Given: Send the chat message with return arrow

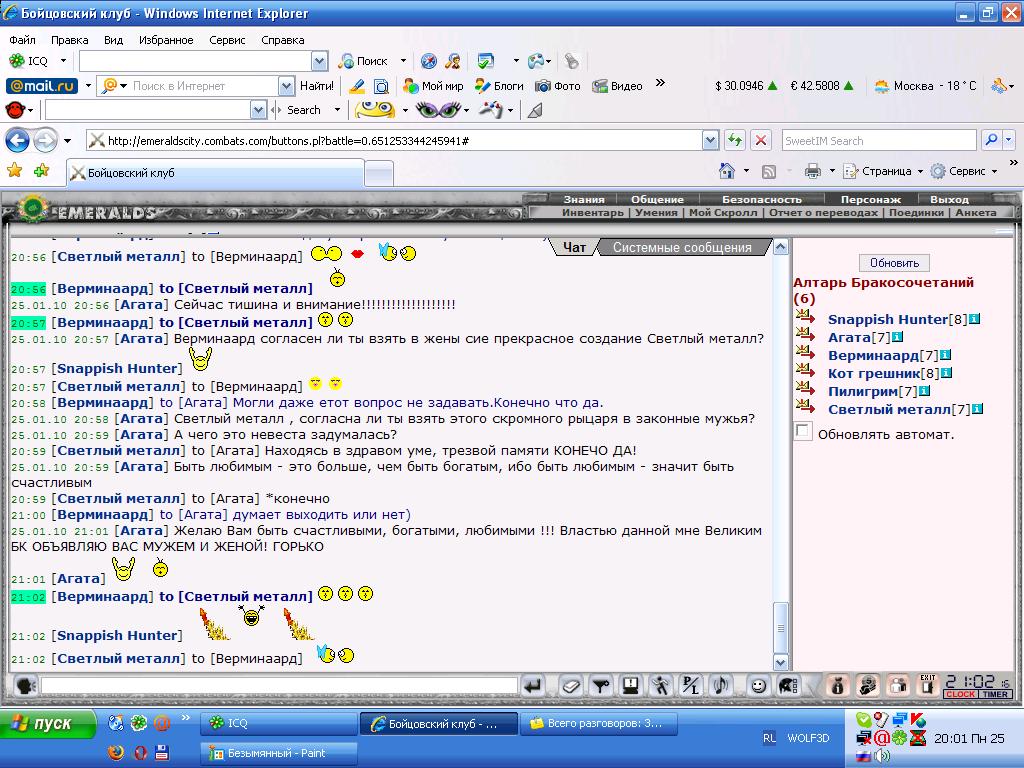Looking at the screenshot, I should coord(533,686).
